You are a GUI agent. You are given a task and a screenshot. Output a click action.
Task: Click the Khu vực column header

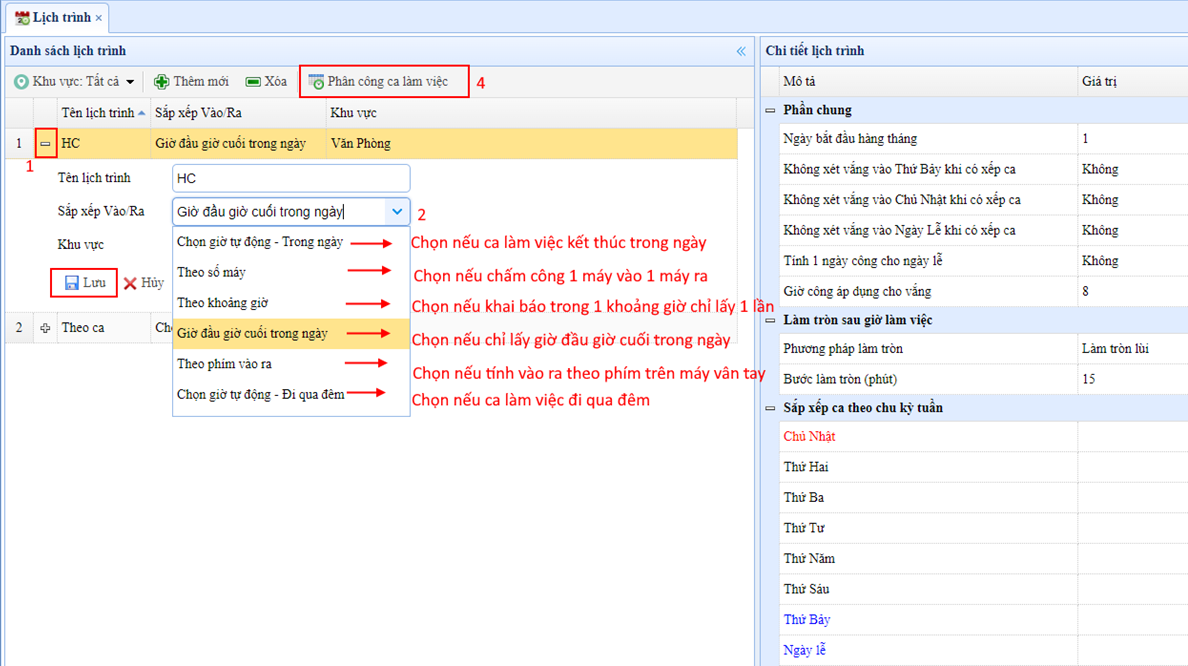pos(531,113)
